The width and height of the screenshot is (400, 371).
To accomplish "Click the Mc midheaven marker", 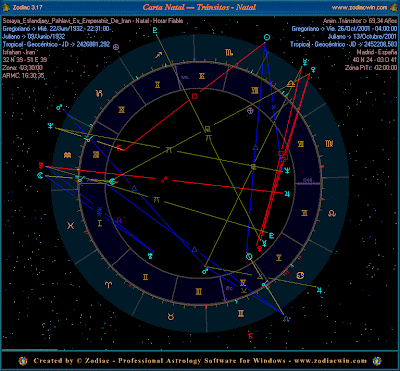I will click(x=184, y=77).
